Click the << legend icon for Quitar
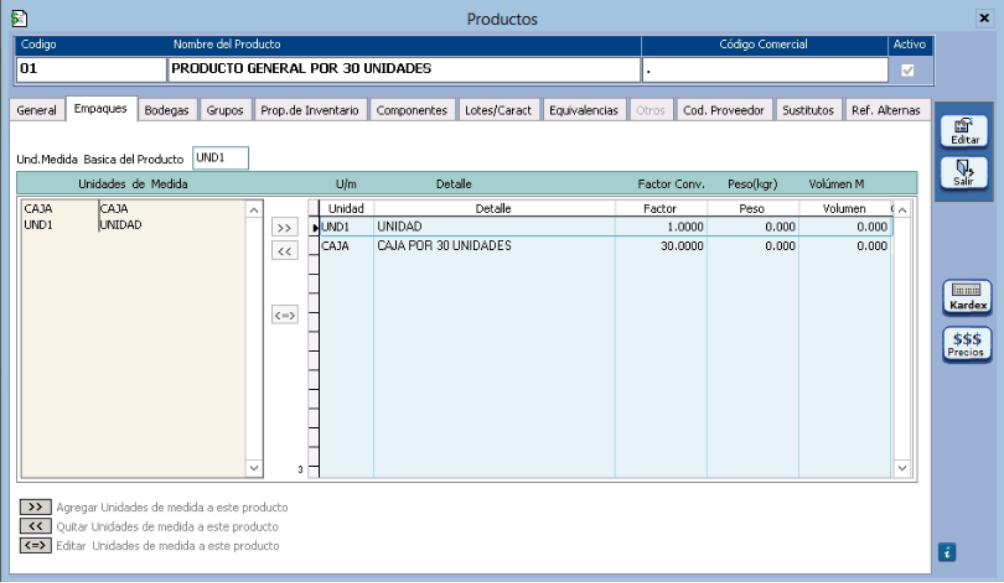Viewport: 1004px width, 583px height. [x=35, y=526]
